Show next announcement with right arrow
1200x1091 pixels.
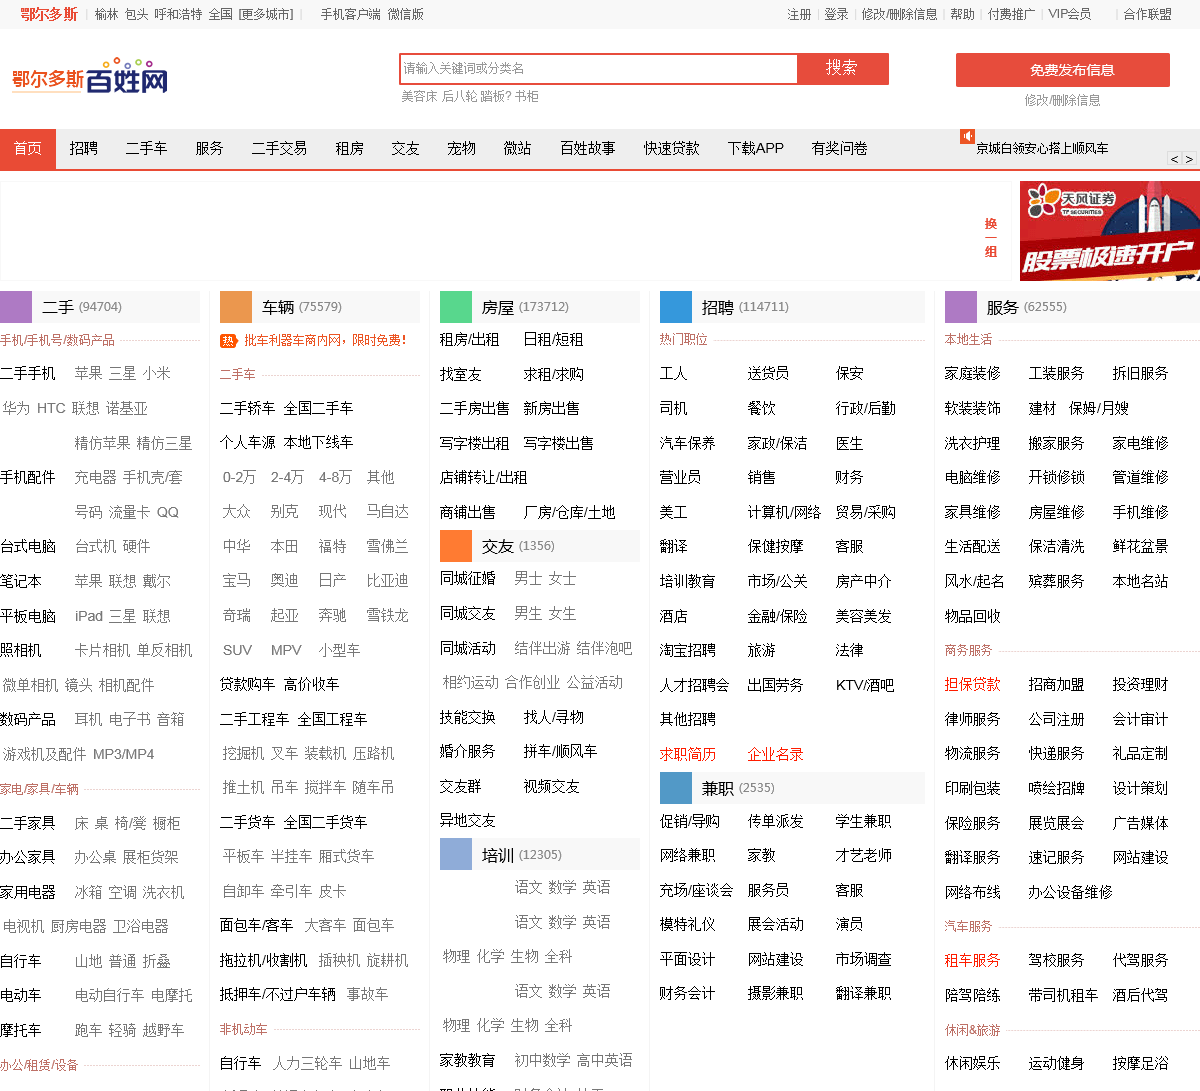(x=1189, y=159)
